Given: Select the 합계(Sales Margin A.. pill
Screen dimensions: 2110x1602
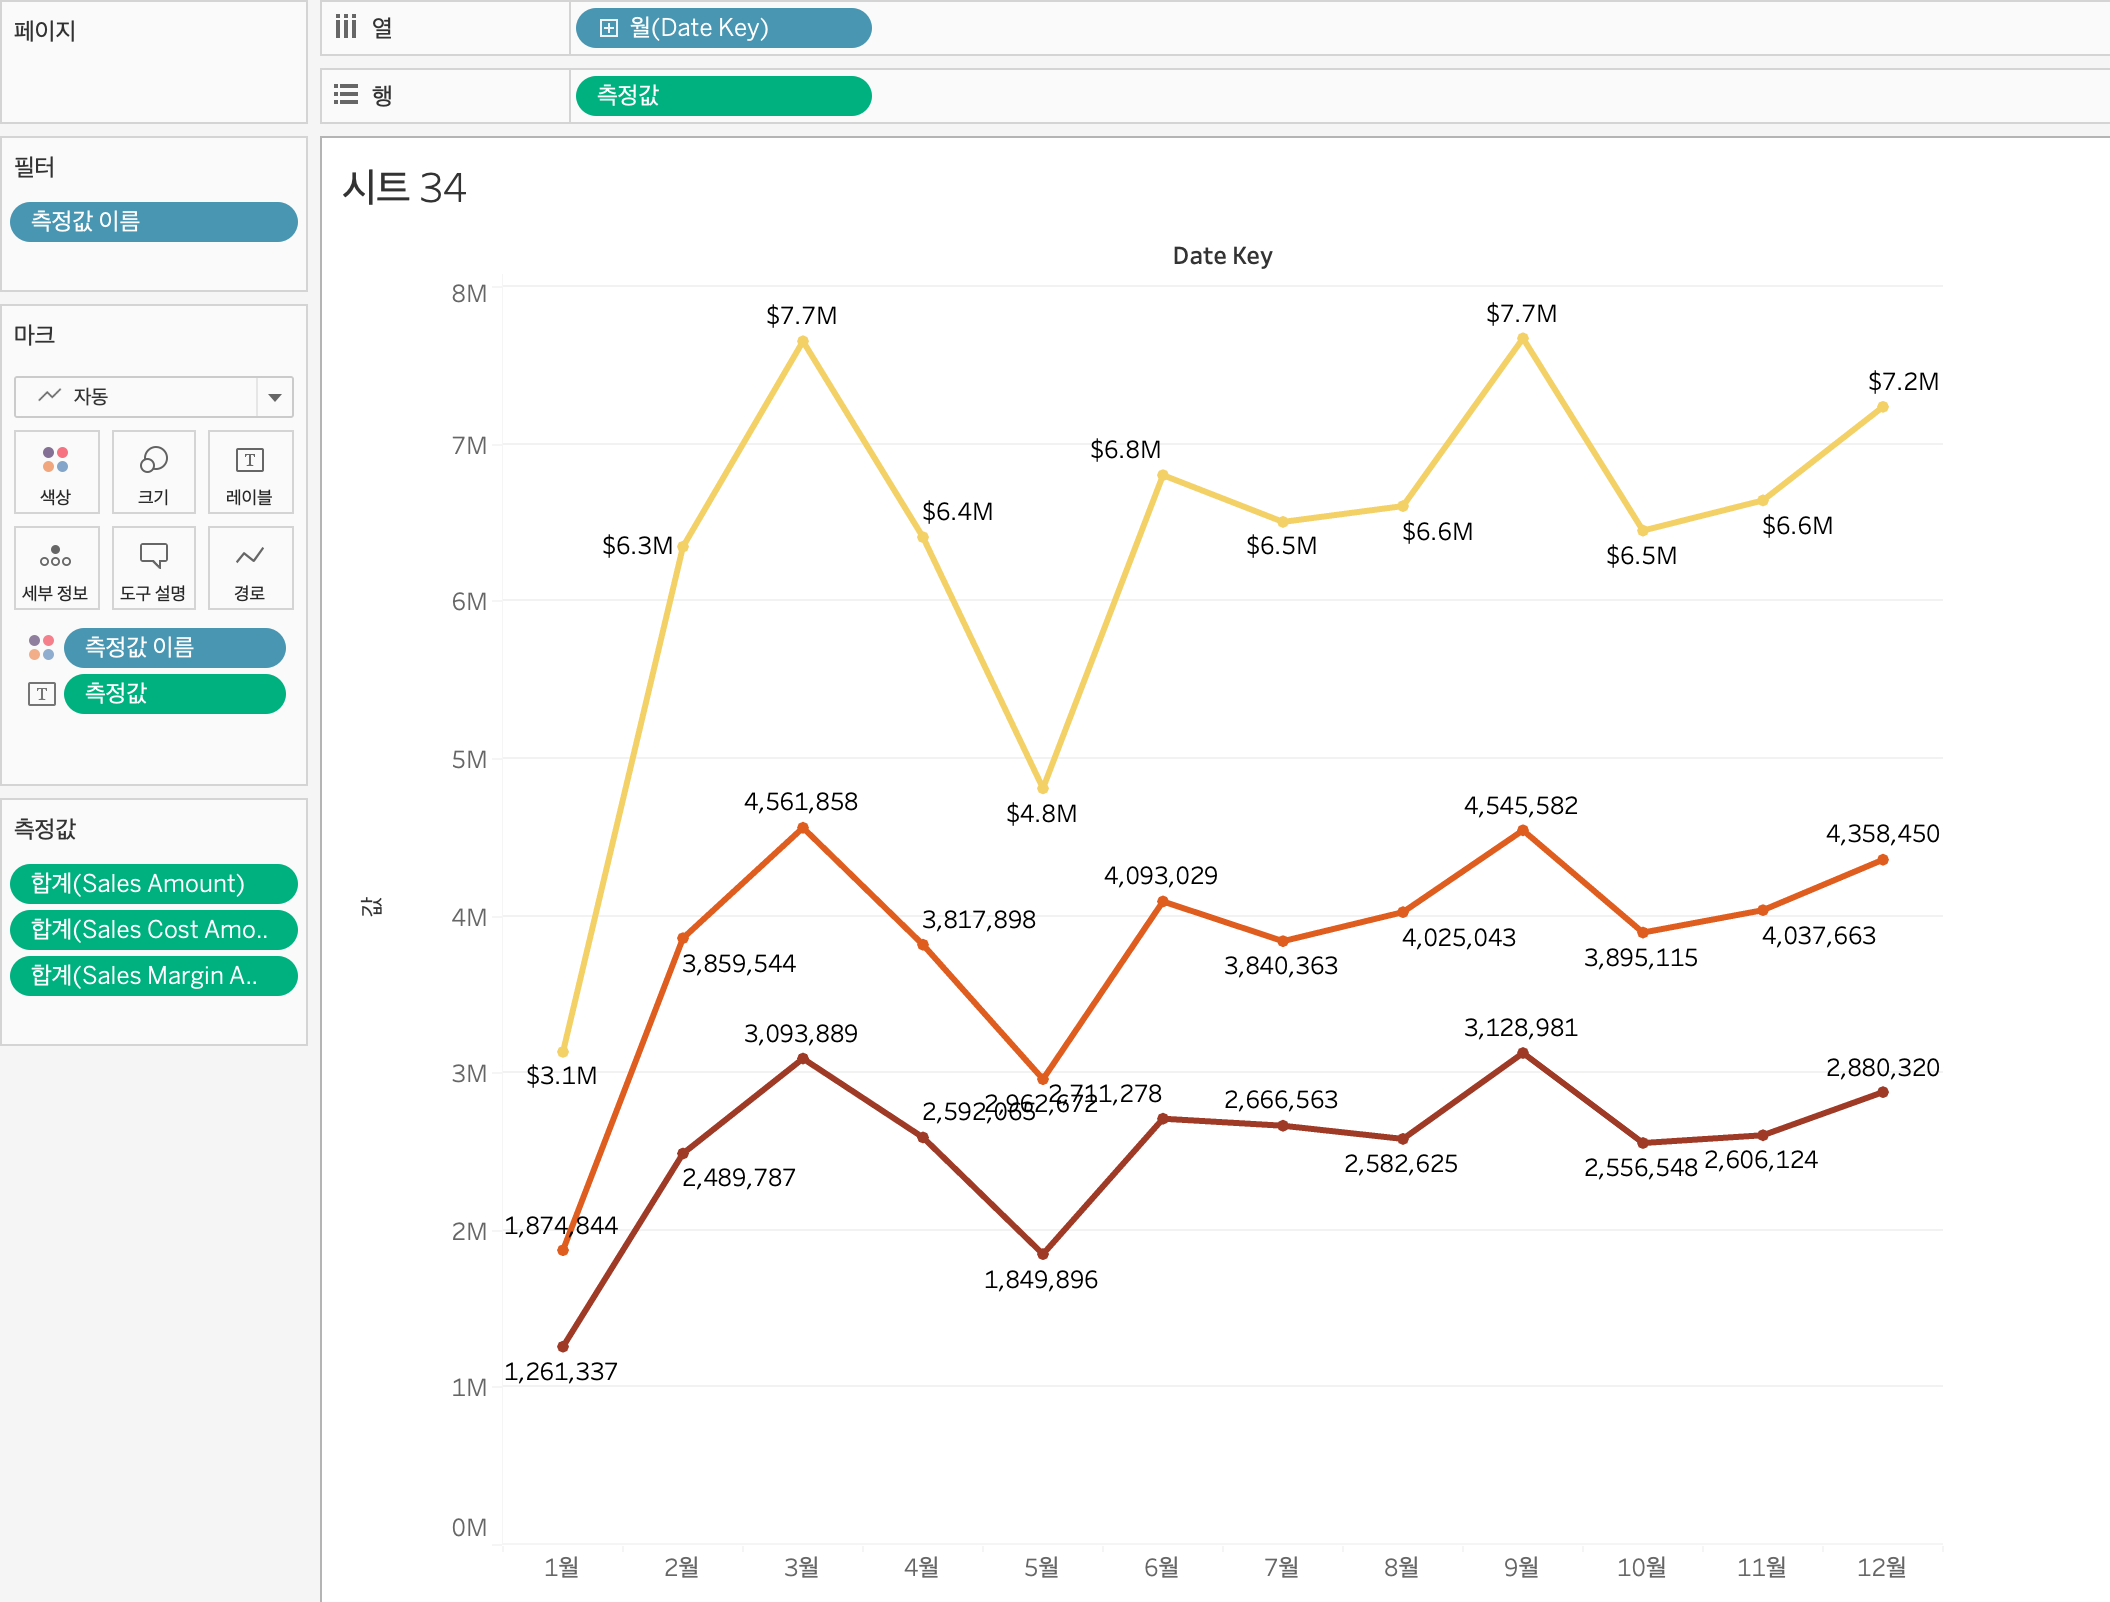Looking at the screenshot, I should pyautogui.click(x=153, y=976).
